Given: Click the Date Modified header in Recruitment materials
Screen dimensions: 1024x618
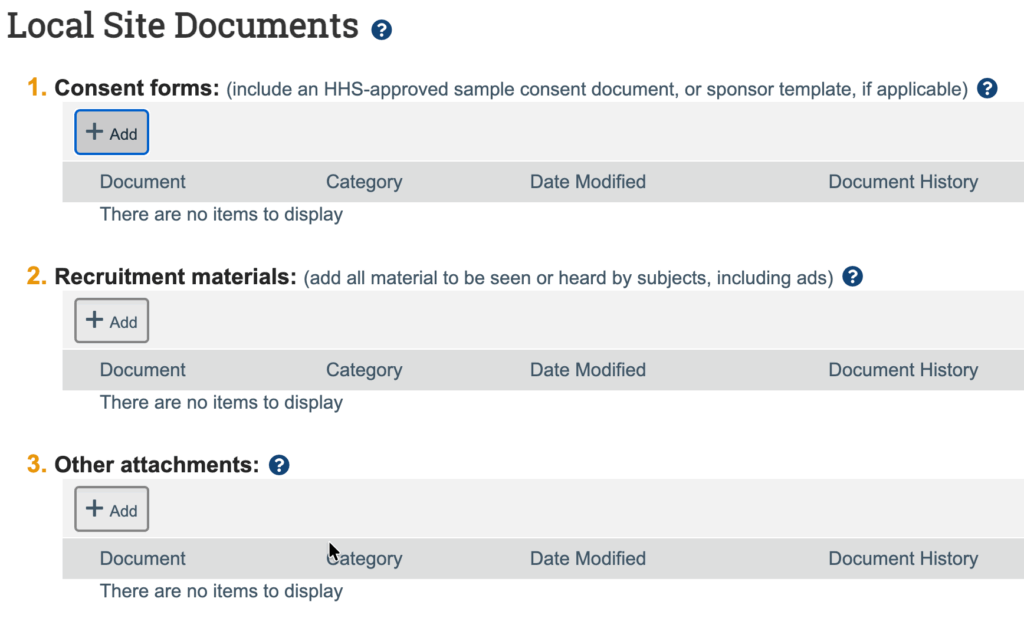Looking at the screenshot, I should [587, 369].
